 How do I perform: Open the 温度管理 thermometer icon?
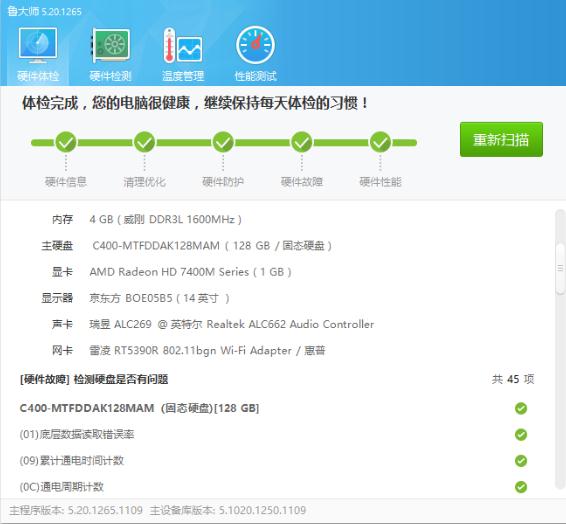(x=183, y=45)
